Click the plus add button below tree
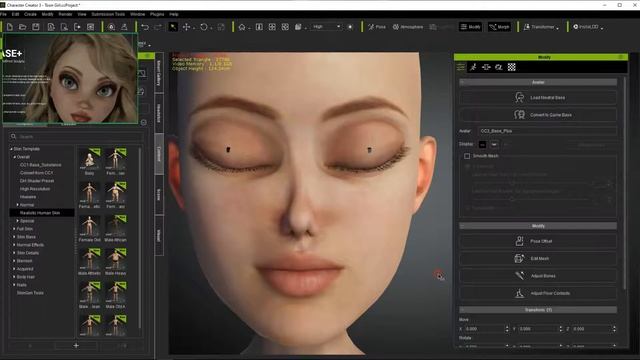The image size is (640, 360). tap(76, 345)
